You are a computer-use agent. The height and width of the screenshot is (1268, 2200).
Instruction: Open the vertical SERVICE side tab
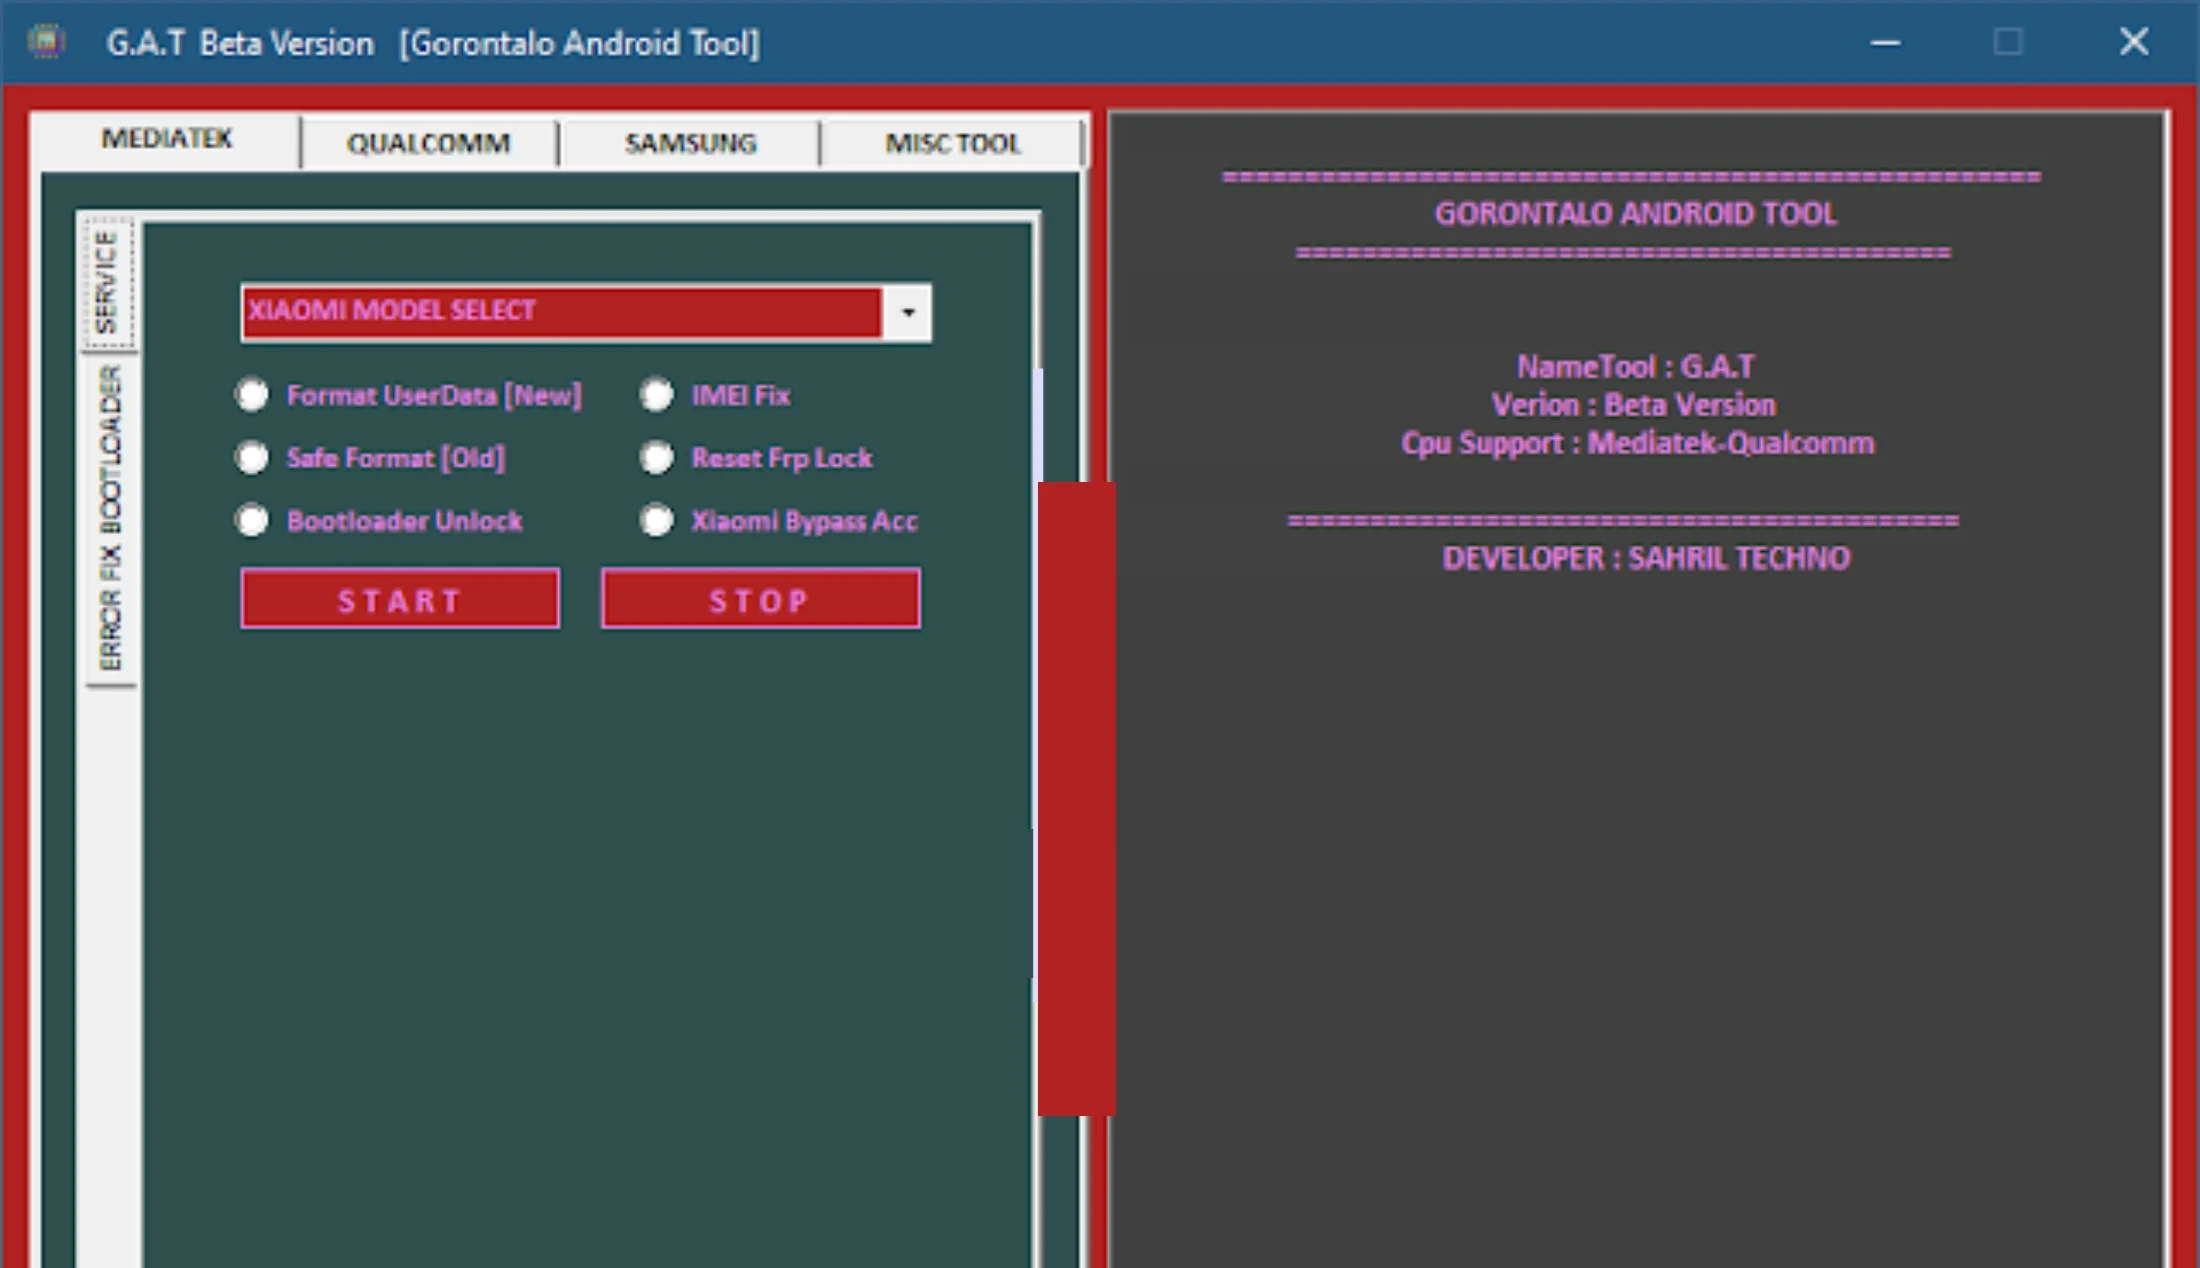[107, 282]
